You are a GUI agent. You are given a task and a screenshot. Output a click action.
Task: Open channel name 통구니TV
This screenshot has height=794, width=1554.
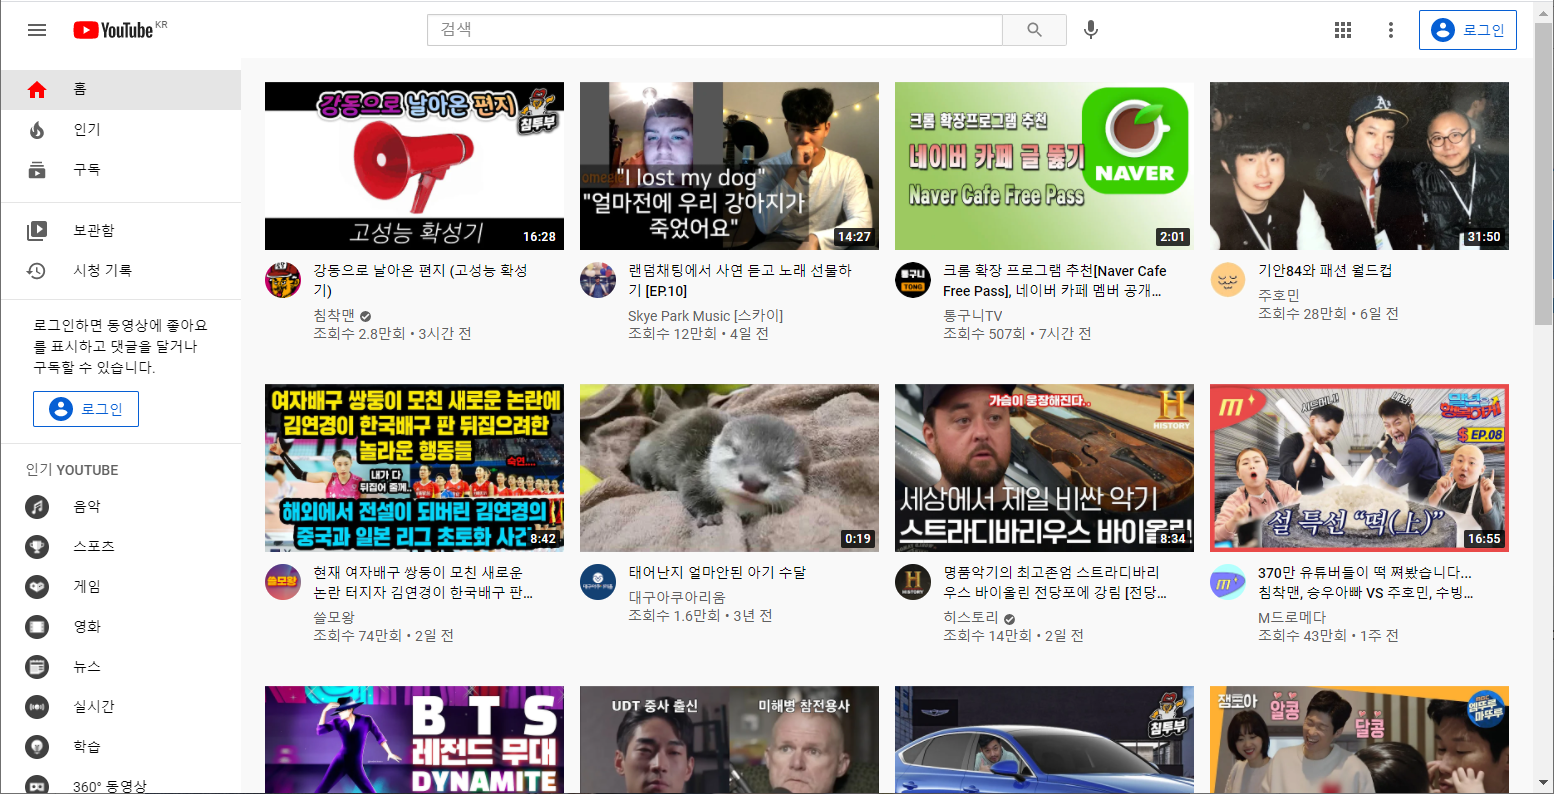pyautogui.click(x=972, y=315)
